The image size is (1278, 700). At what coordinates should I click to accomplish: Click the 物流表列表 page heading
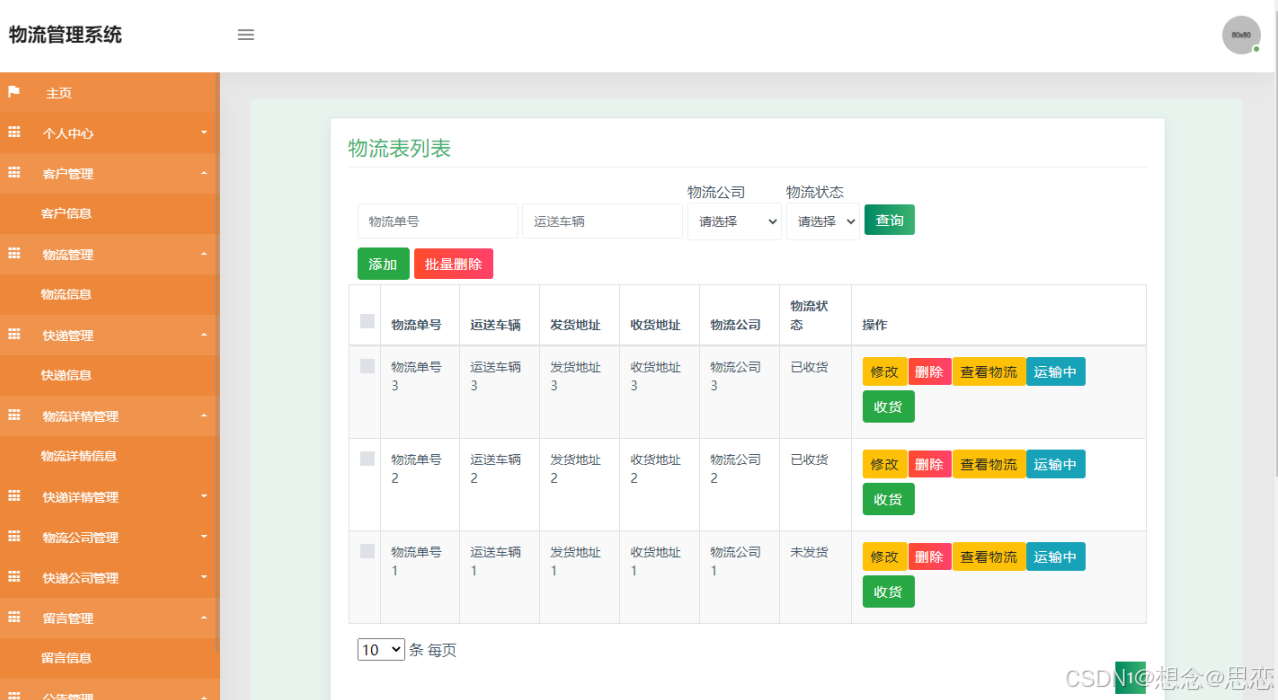(x=399, y=148)
